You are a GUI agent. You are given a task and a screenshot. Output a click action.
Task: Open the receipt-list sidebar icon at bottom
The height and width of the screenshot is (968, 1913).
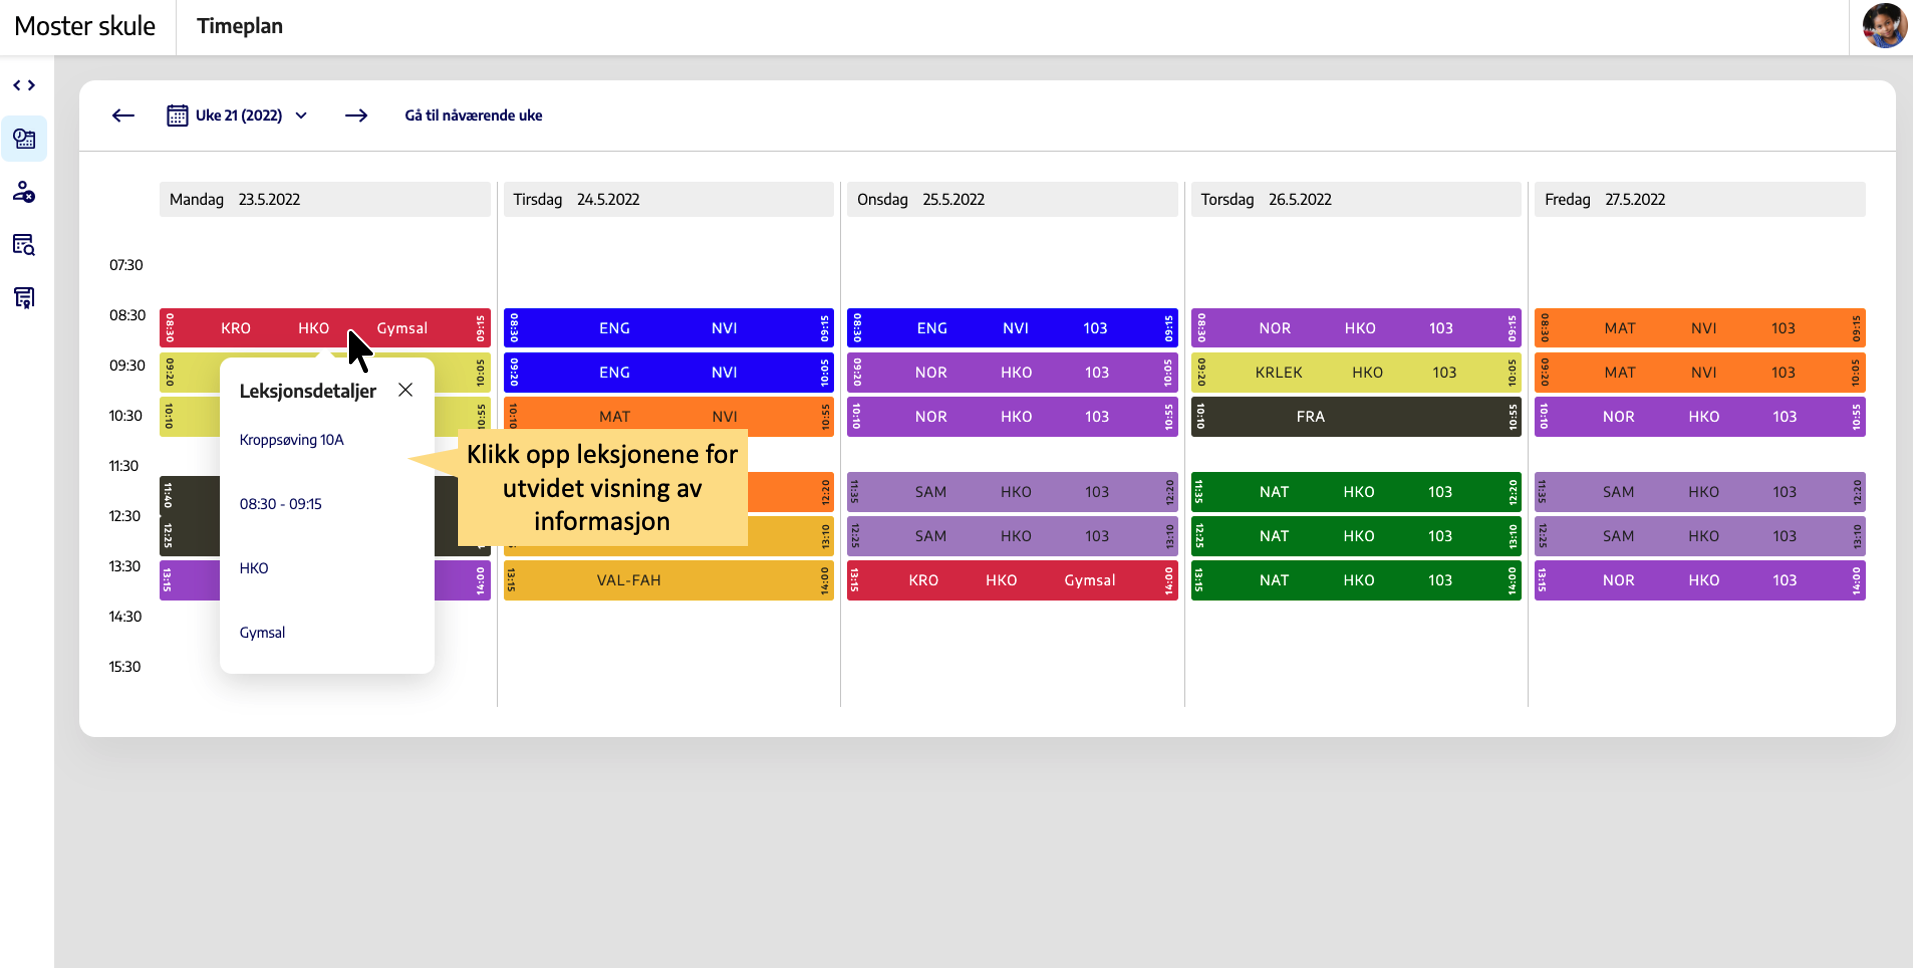point(24,298)
